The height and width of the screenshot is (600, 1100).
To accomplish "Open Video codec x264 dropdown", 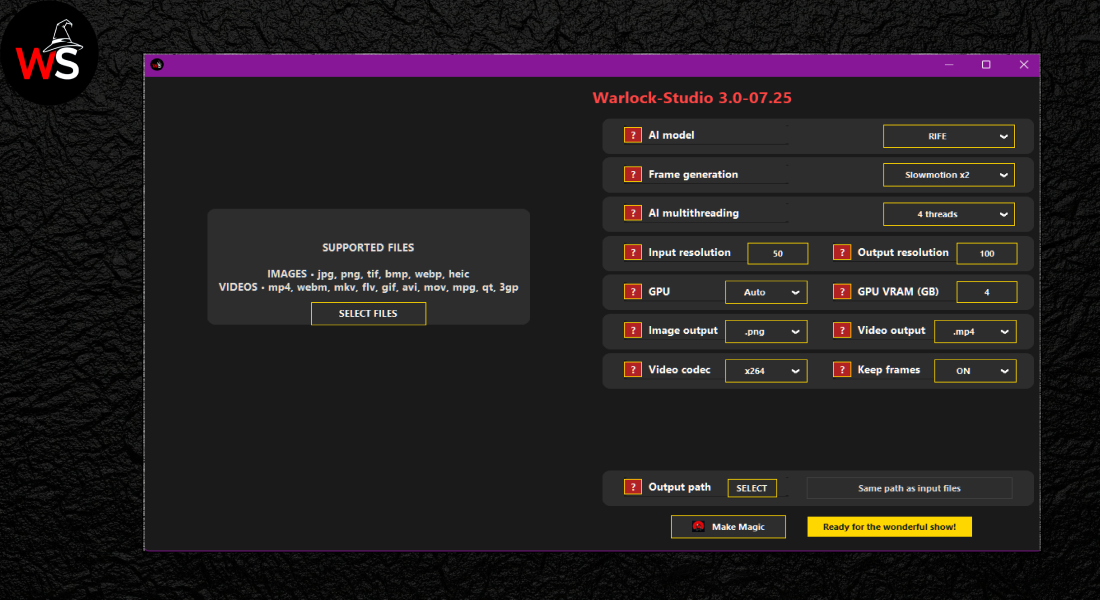I will click(766, 371).
